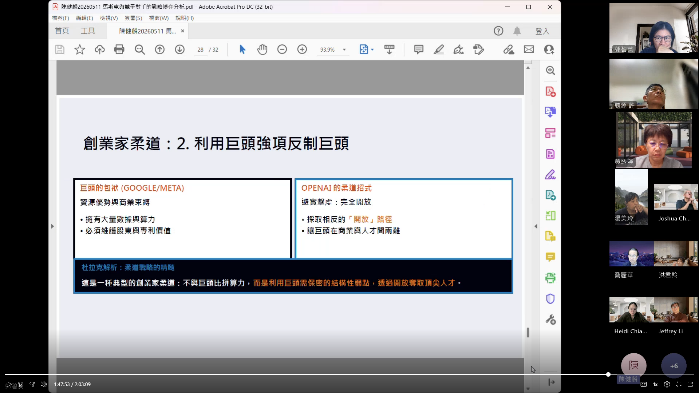
Task: Click the upload to cloud icon
Action: click(99, 49)
